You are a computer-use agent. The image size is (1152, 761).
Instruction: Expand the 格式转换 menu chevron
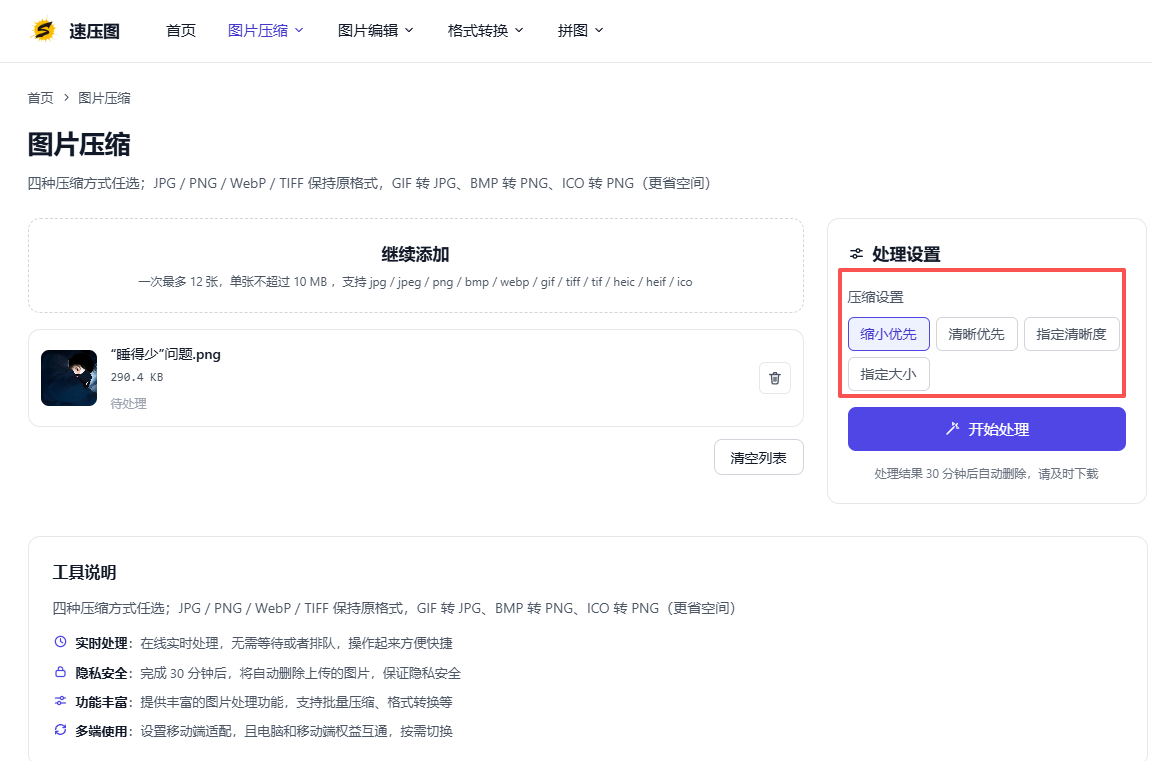click(x=519, y=30)
